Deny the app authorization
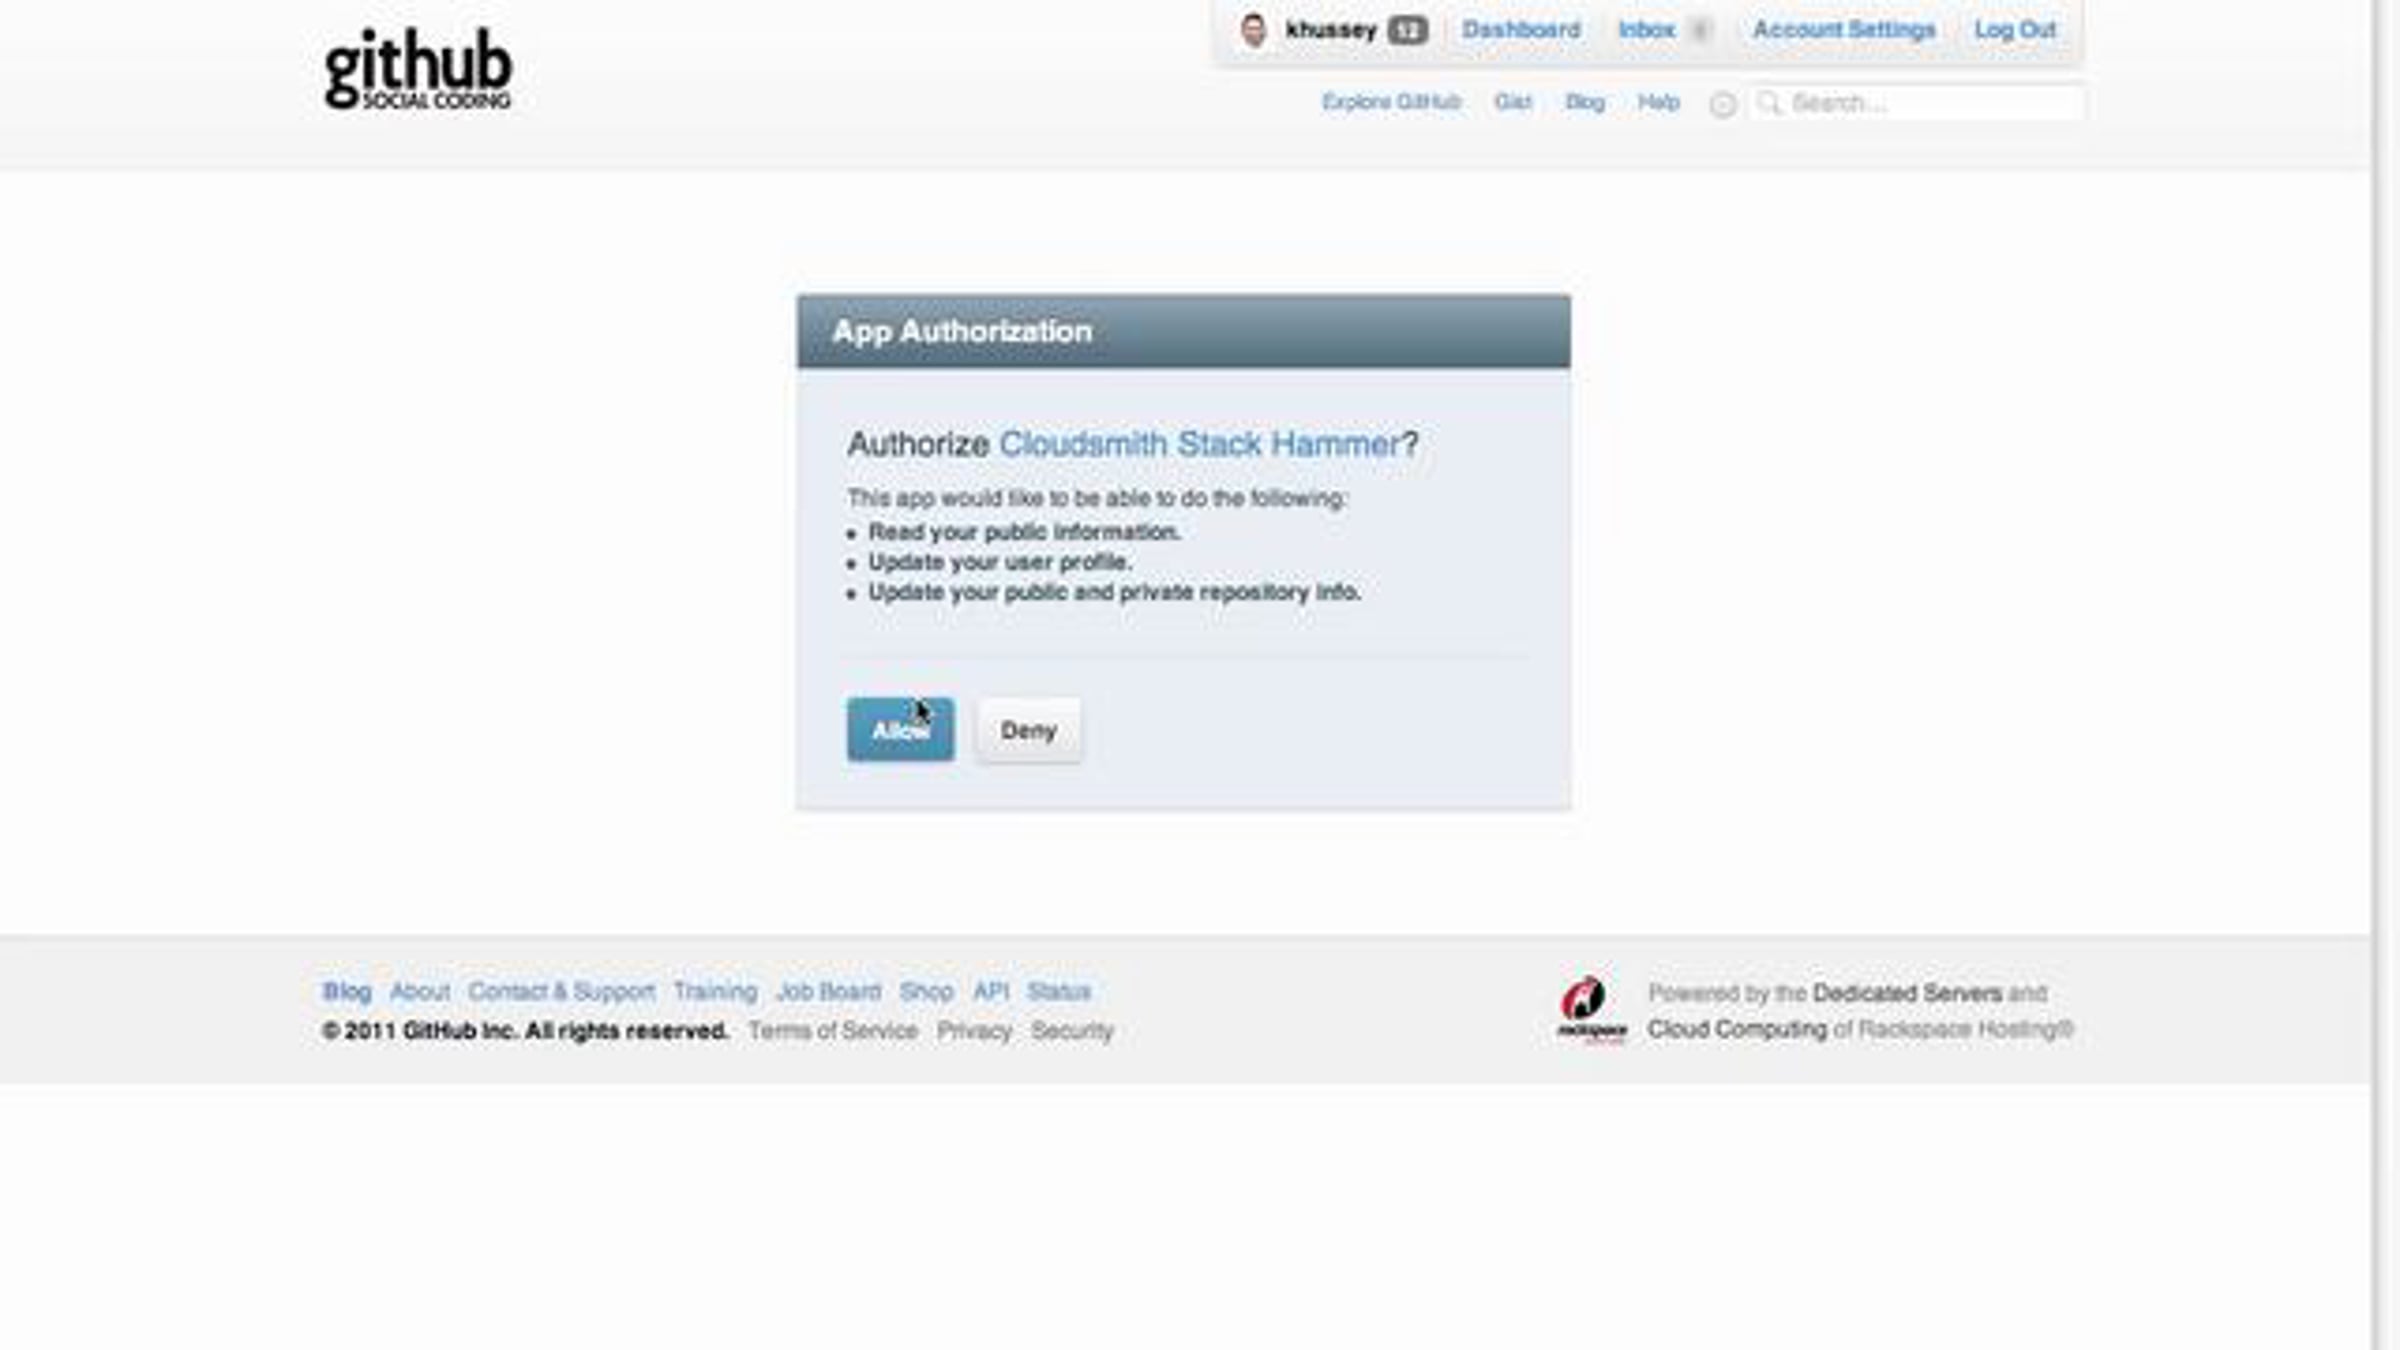 tap(1029, 730)
